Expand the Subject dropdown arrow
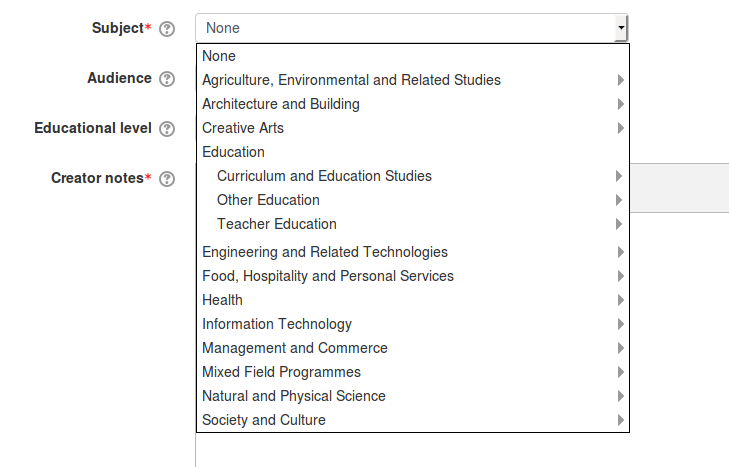The image size is (729, 467). point(621,28)
